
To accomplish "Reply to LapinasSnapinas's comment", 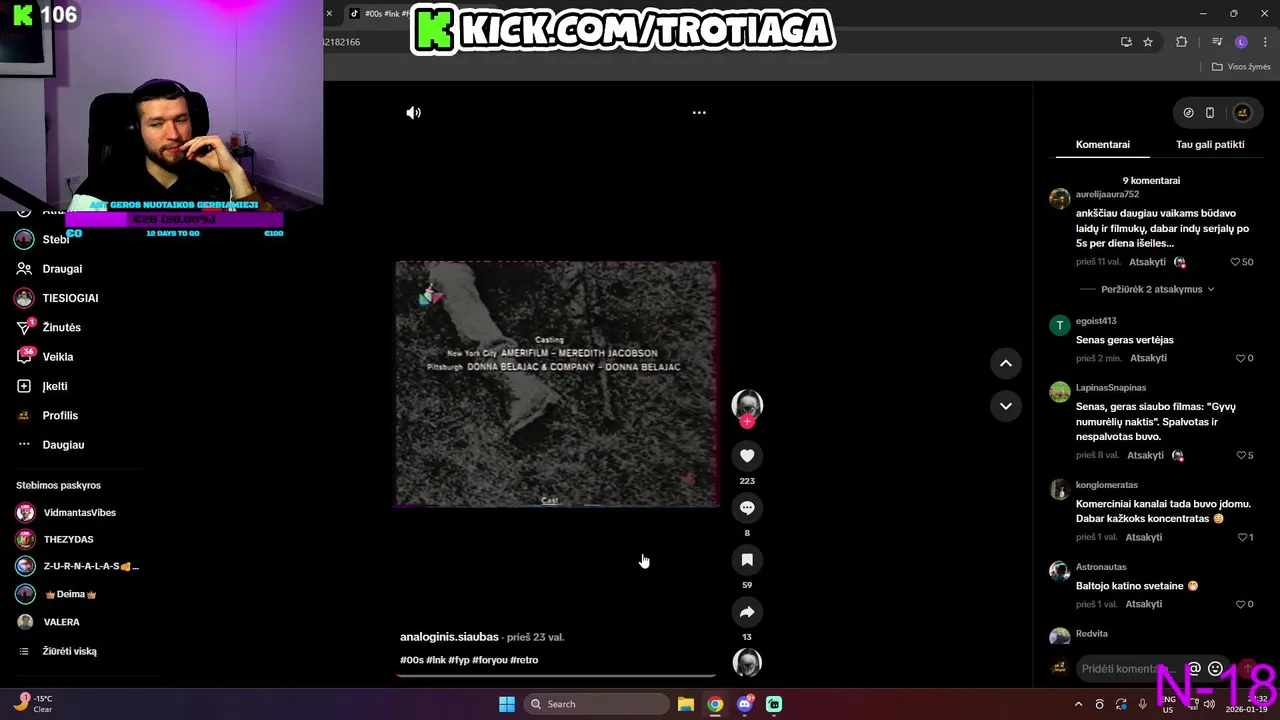I will tap(1145, 455).
